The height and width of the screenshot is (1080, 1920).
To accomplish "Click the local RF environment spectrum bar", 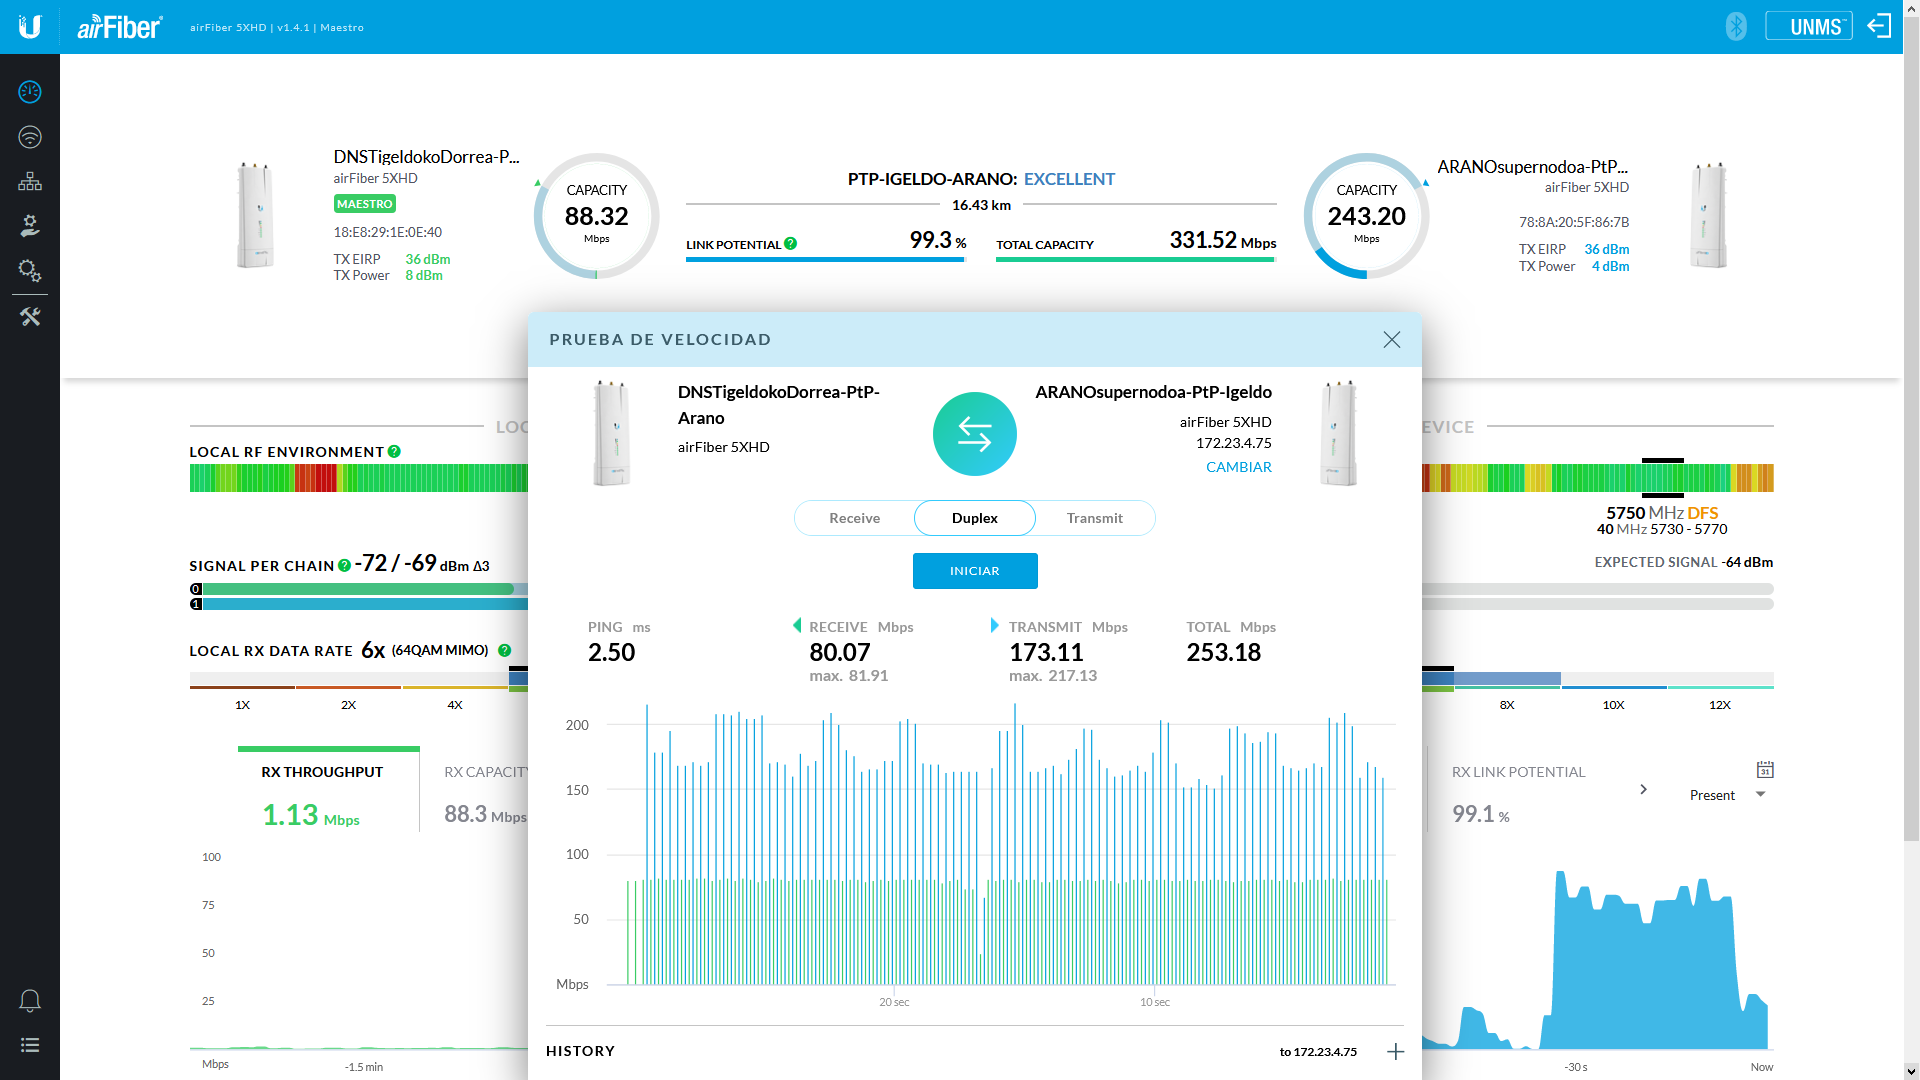I will 359,478.
